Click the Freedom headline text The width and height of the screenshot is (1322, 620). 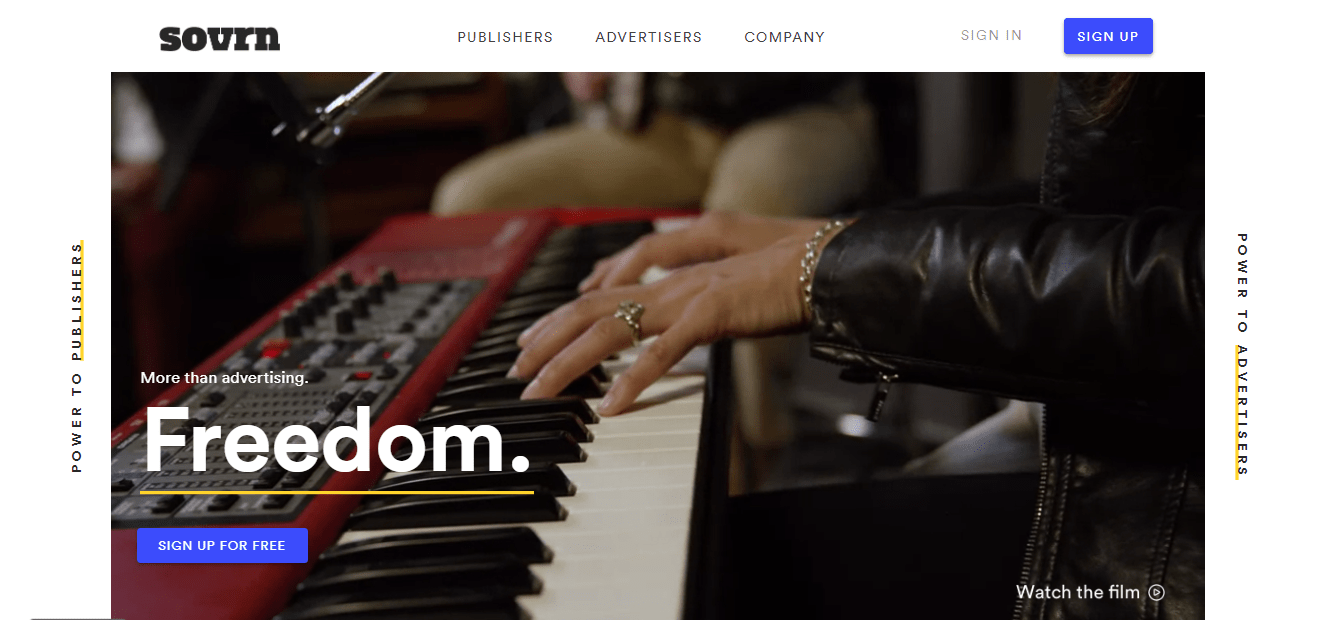point(337,441)
